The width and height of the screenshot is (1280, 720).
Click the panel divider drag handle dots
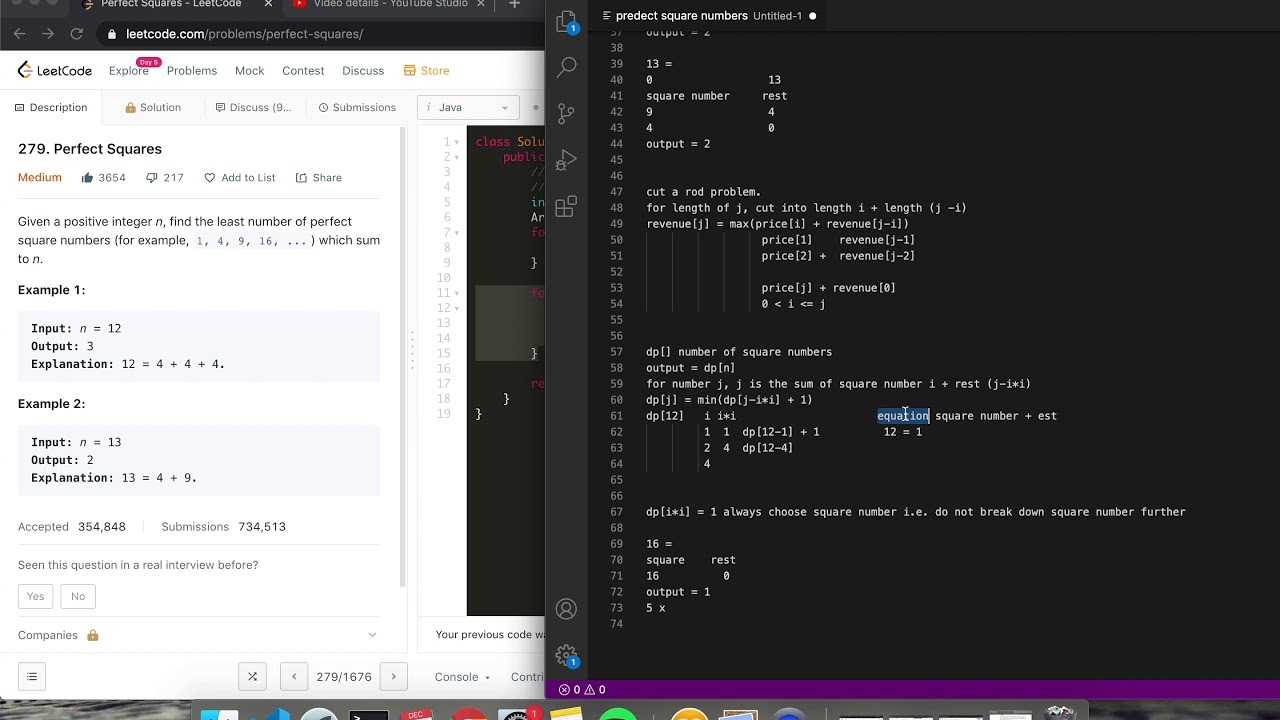(x=411, y=350)
